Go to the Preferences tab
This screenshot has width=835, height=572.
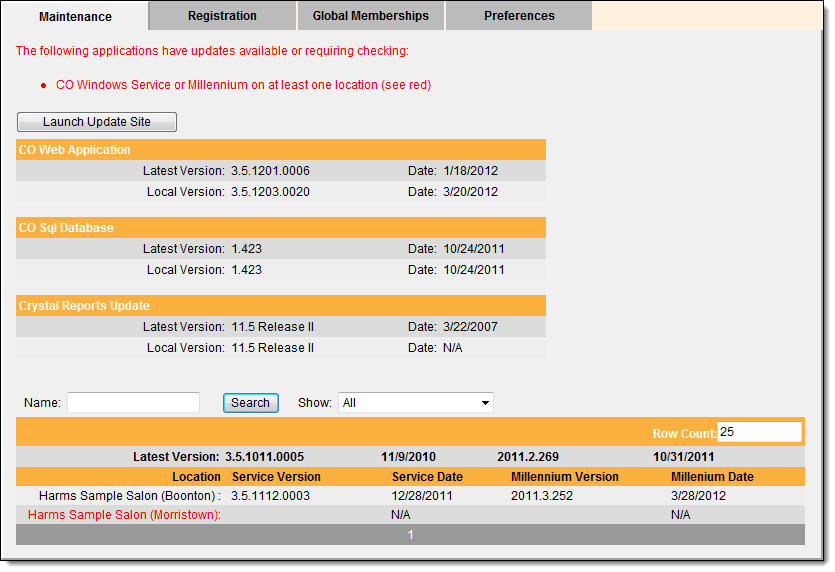(x=519, y=16)
